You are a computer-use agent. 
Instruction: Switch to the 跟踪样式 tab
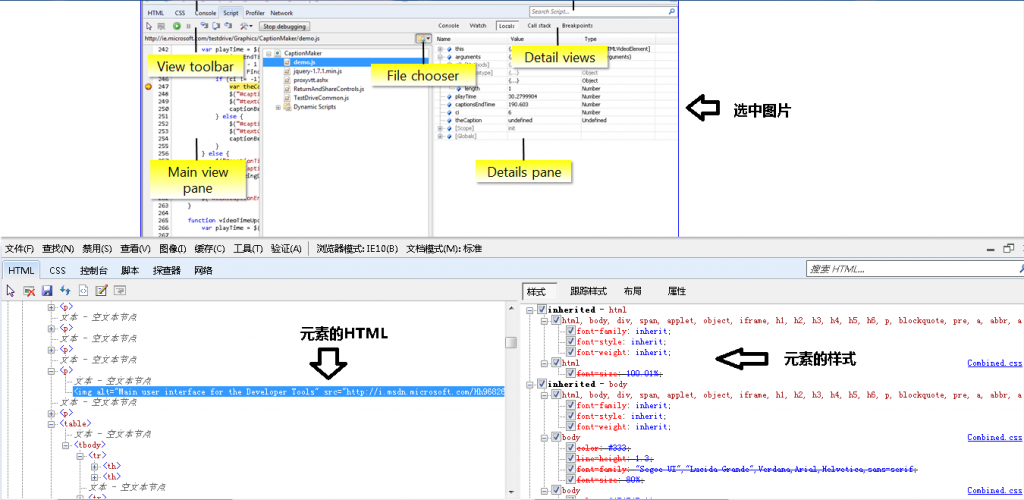588,291
